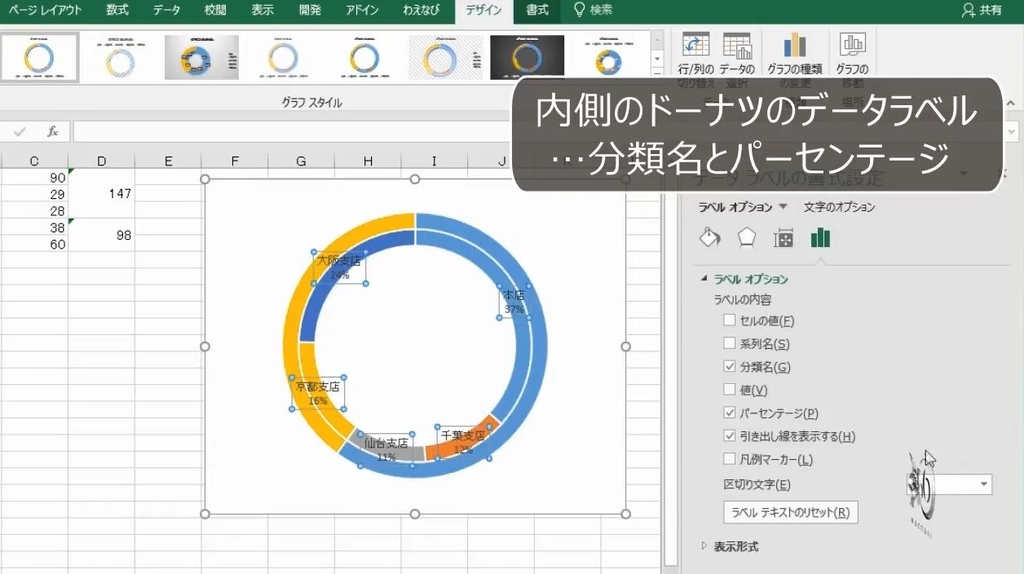The height and width of the screenshot is (574, 1024).
Task: Click the 共有 share button
Action: coord(982,10)
